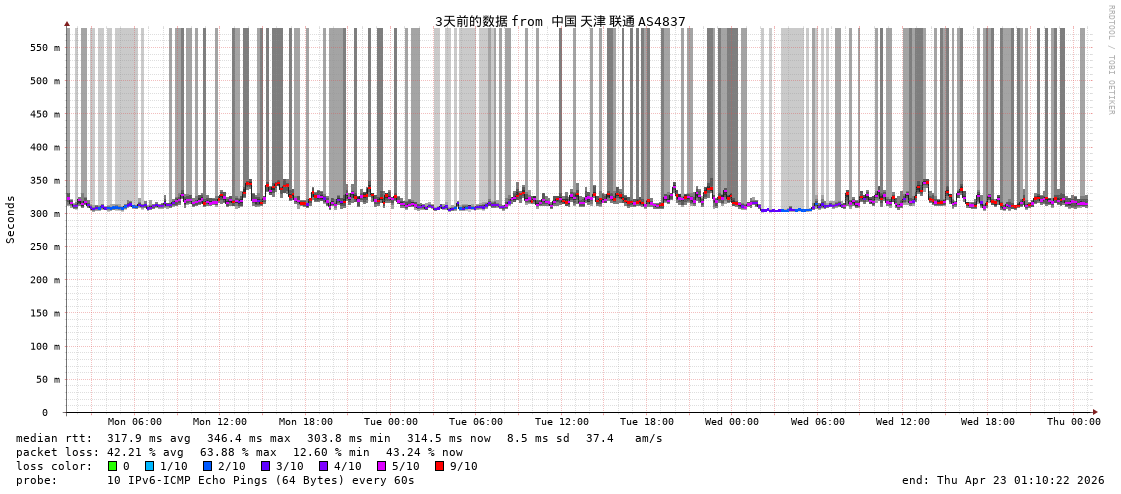Click the 'Wed 06:00' time label
1121x494 pixels.
click(x=817, y=422)
